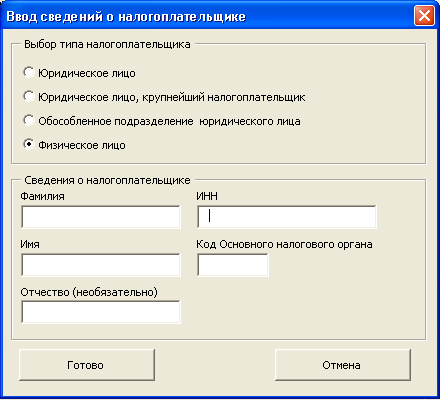
Task: Click the Отчество (необязательно) text box
Action: tap(101, 312)
